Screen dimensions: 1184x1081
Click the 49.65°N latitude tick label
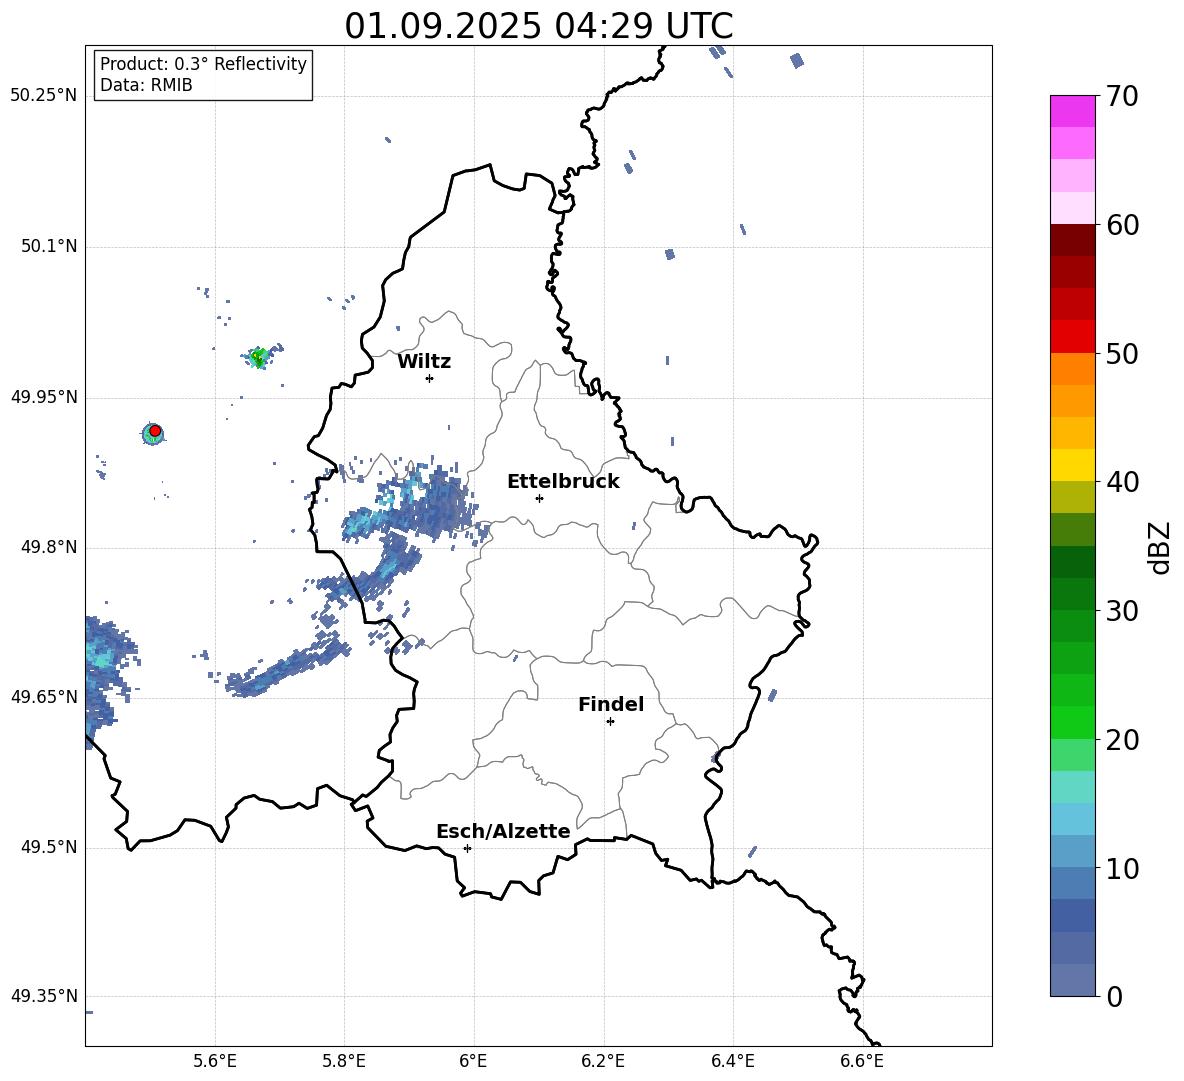point(44,696)
